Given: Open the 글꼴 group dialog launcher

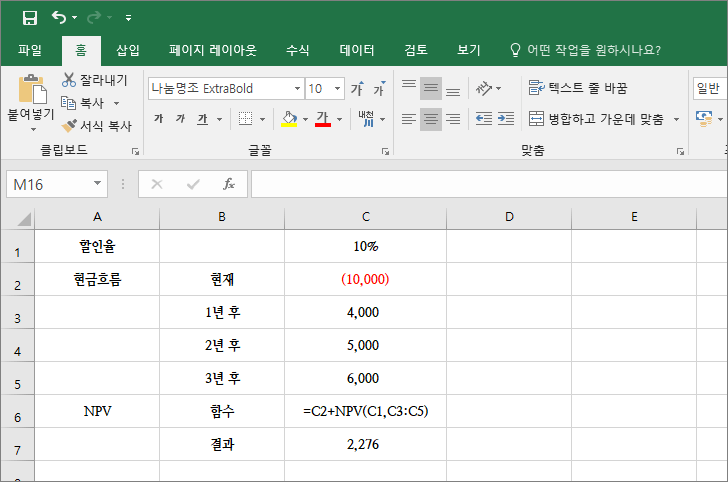Looking at the screenshot, I should (x=385, y=151).
